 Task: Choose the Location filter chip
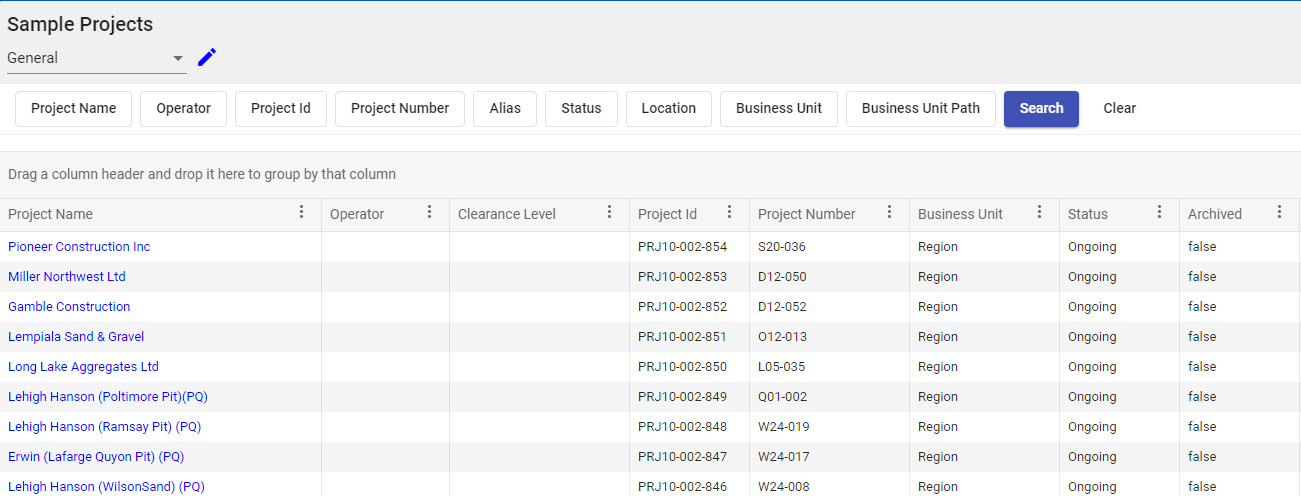point(668,109)
